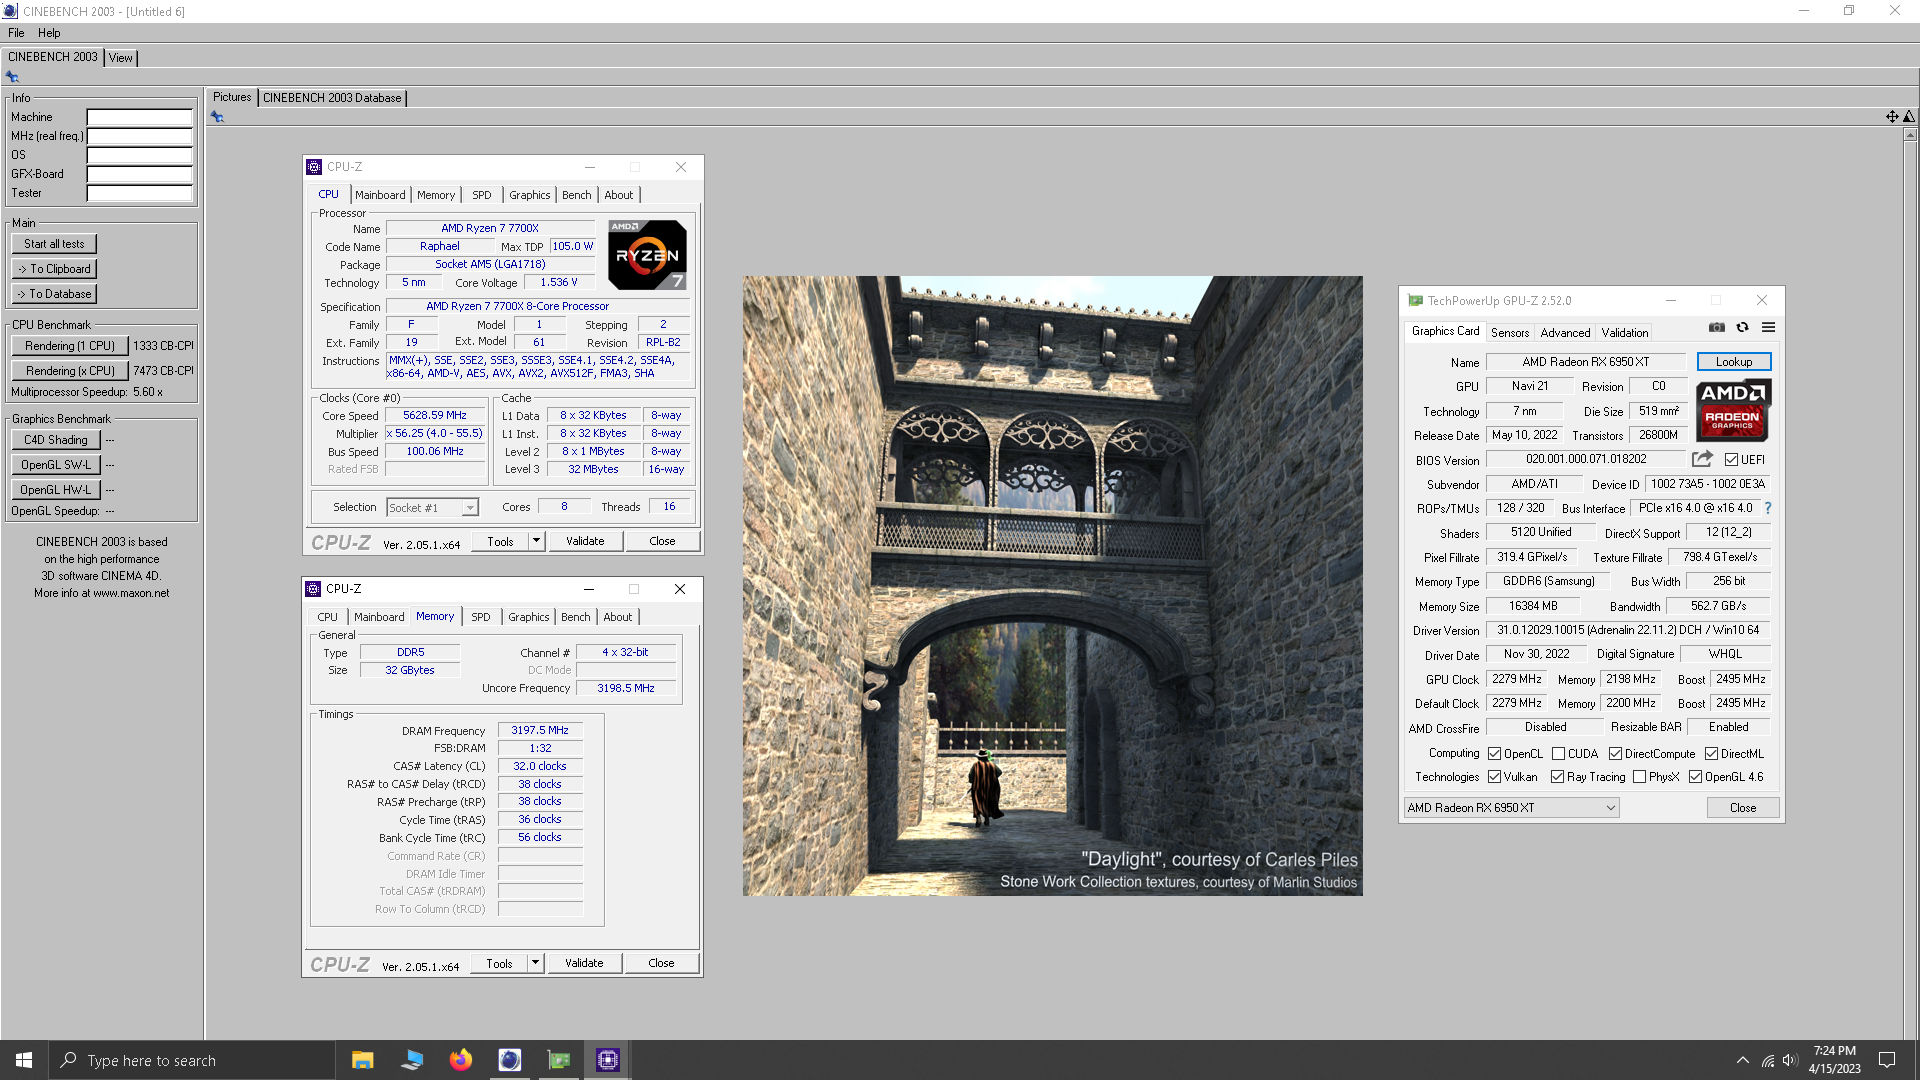This screenshot has height=1080, width=1920.
Task: Switch to the View tab in Cinebench
Action: point(120,58)
